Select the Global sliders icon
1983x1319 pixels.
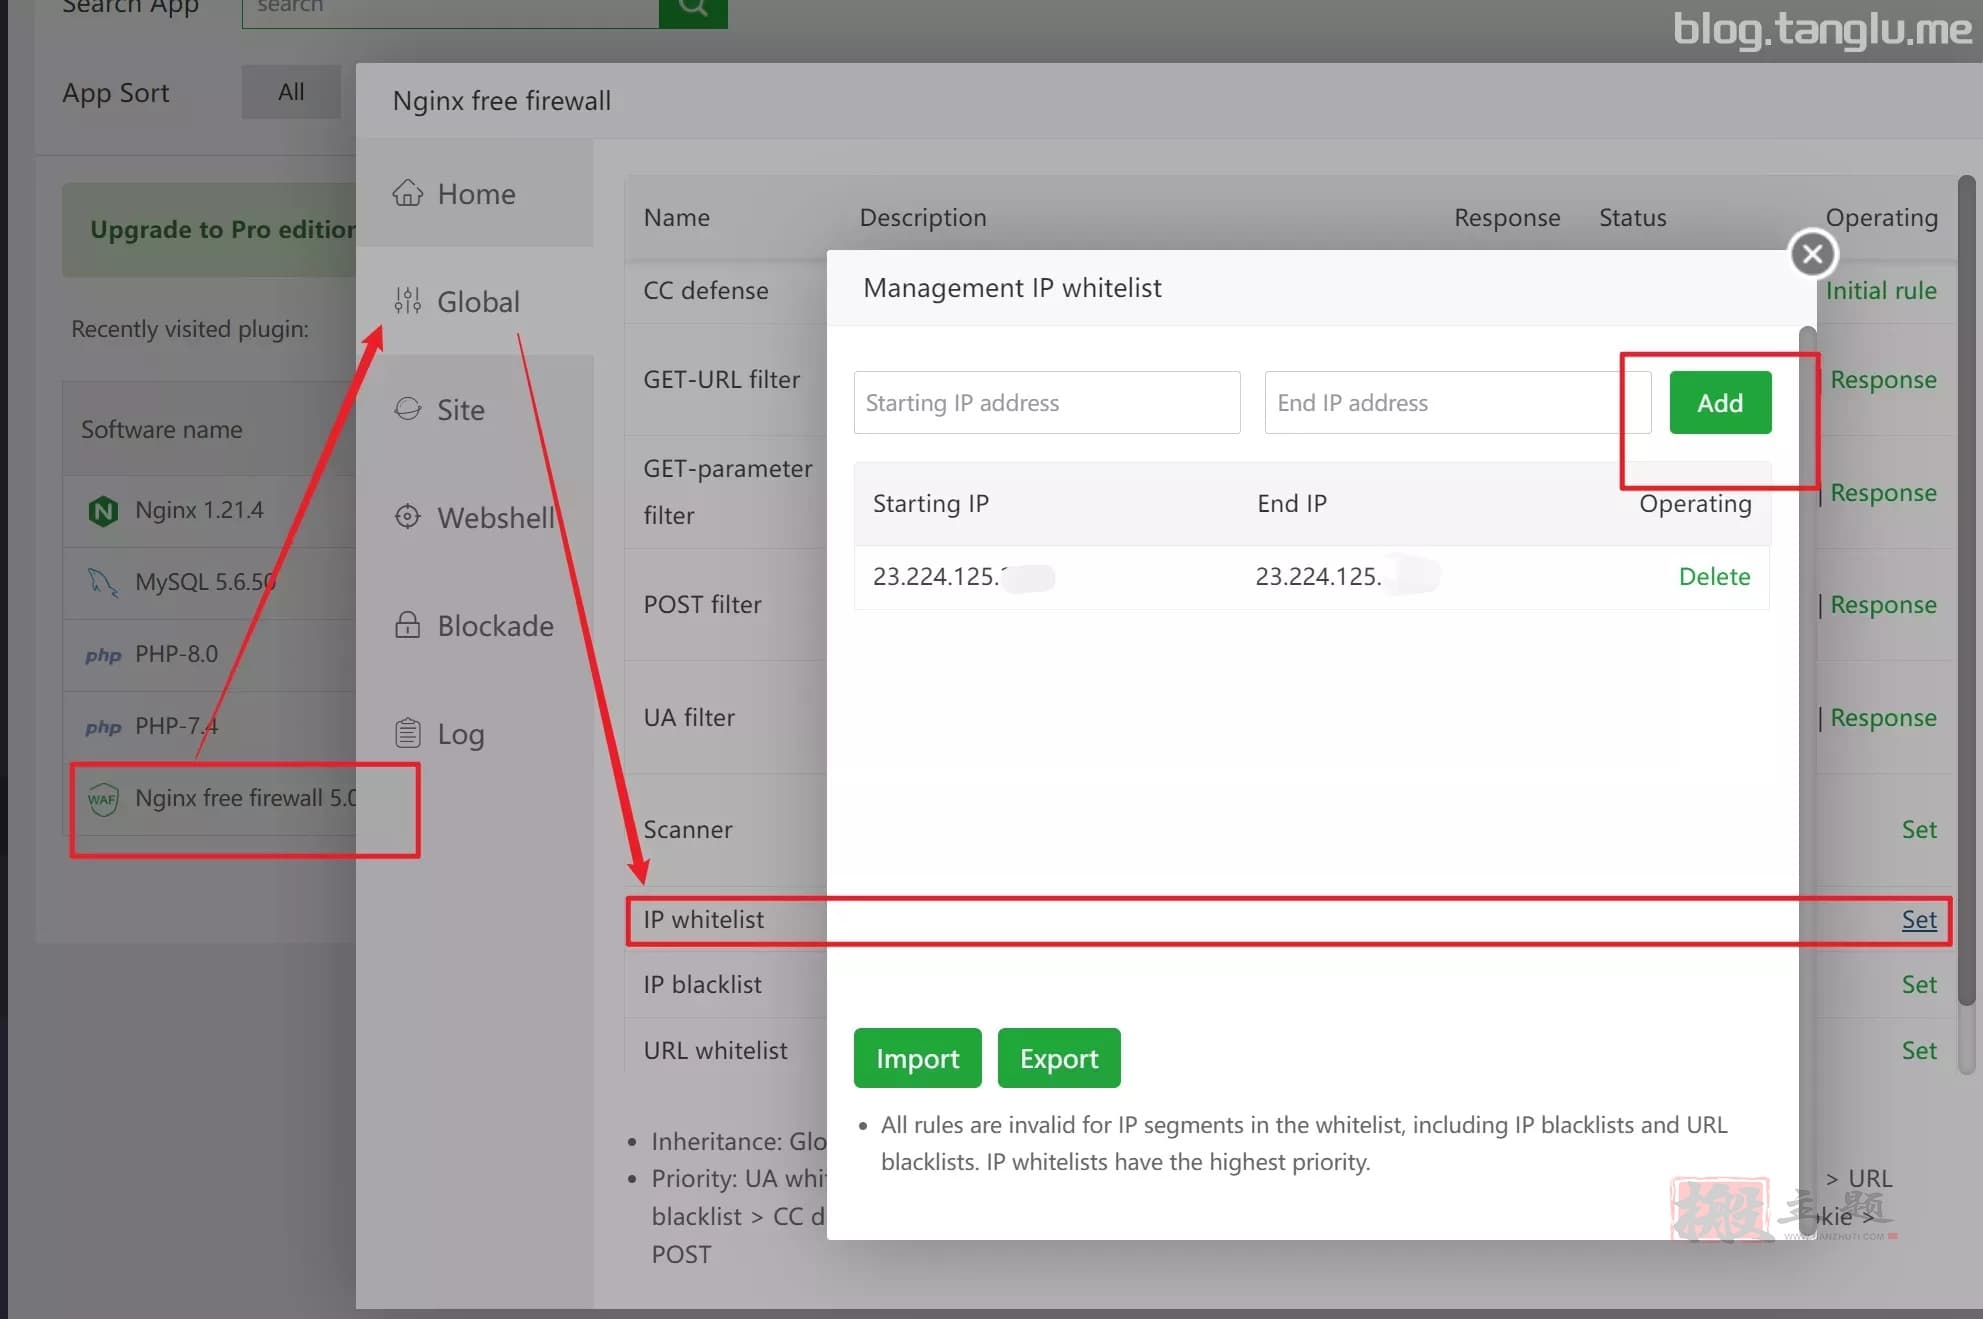coord(407,300)
